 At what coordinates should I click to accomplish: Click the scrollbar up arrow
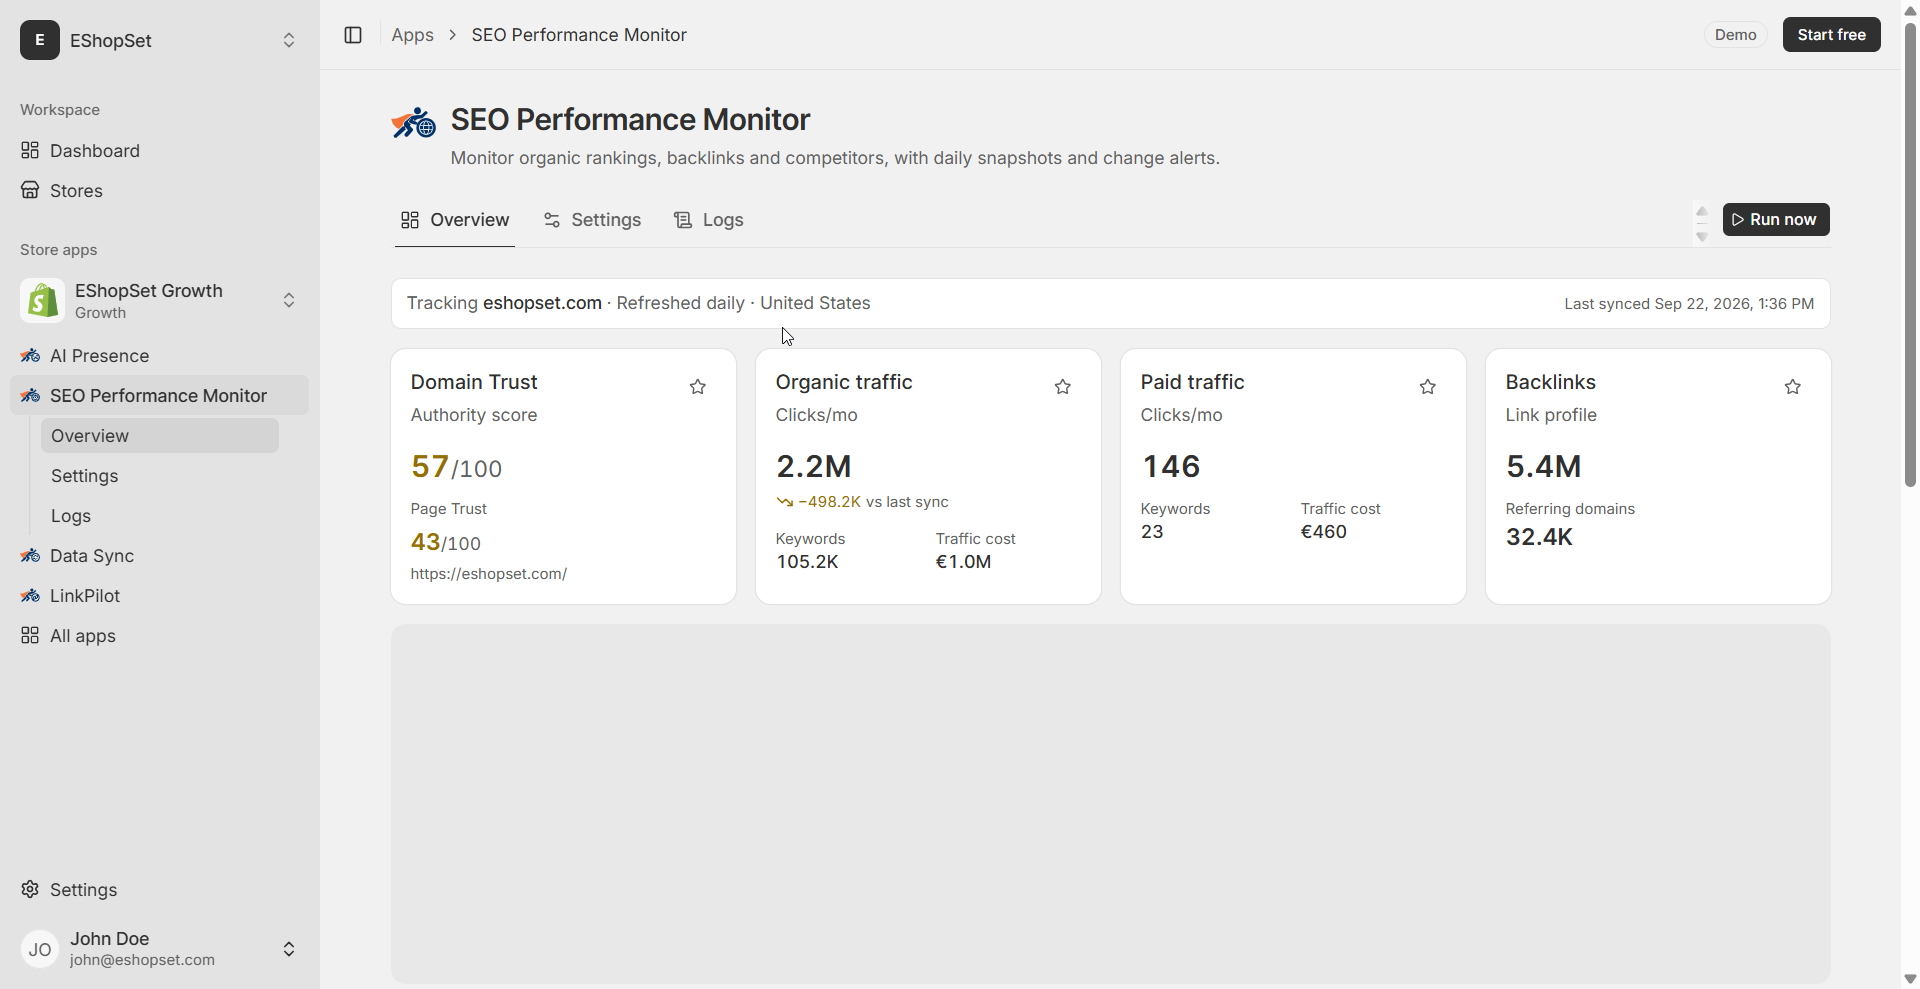(x=1910, y=10)
